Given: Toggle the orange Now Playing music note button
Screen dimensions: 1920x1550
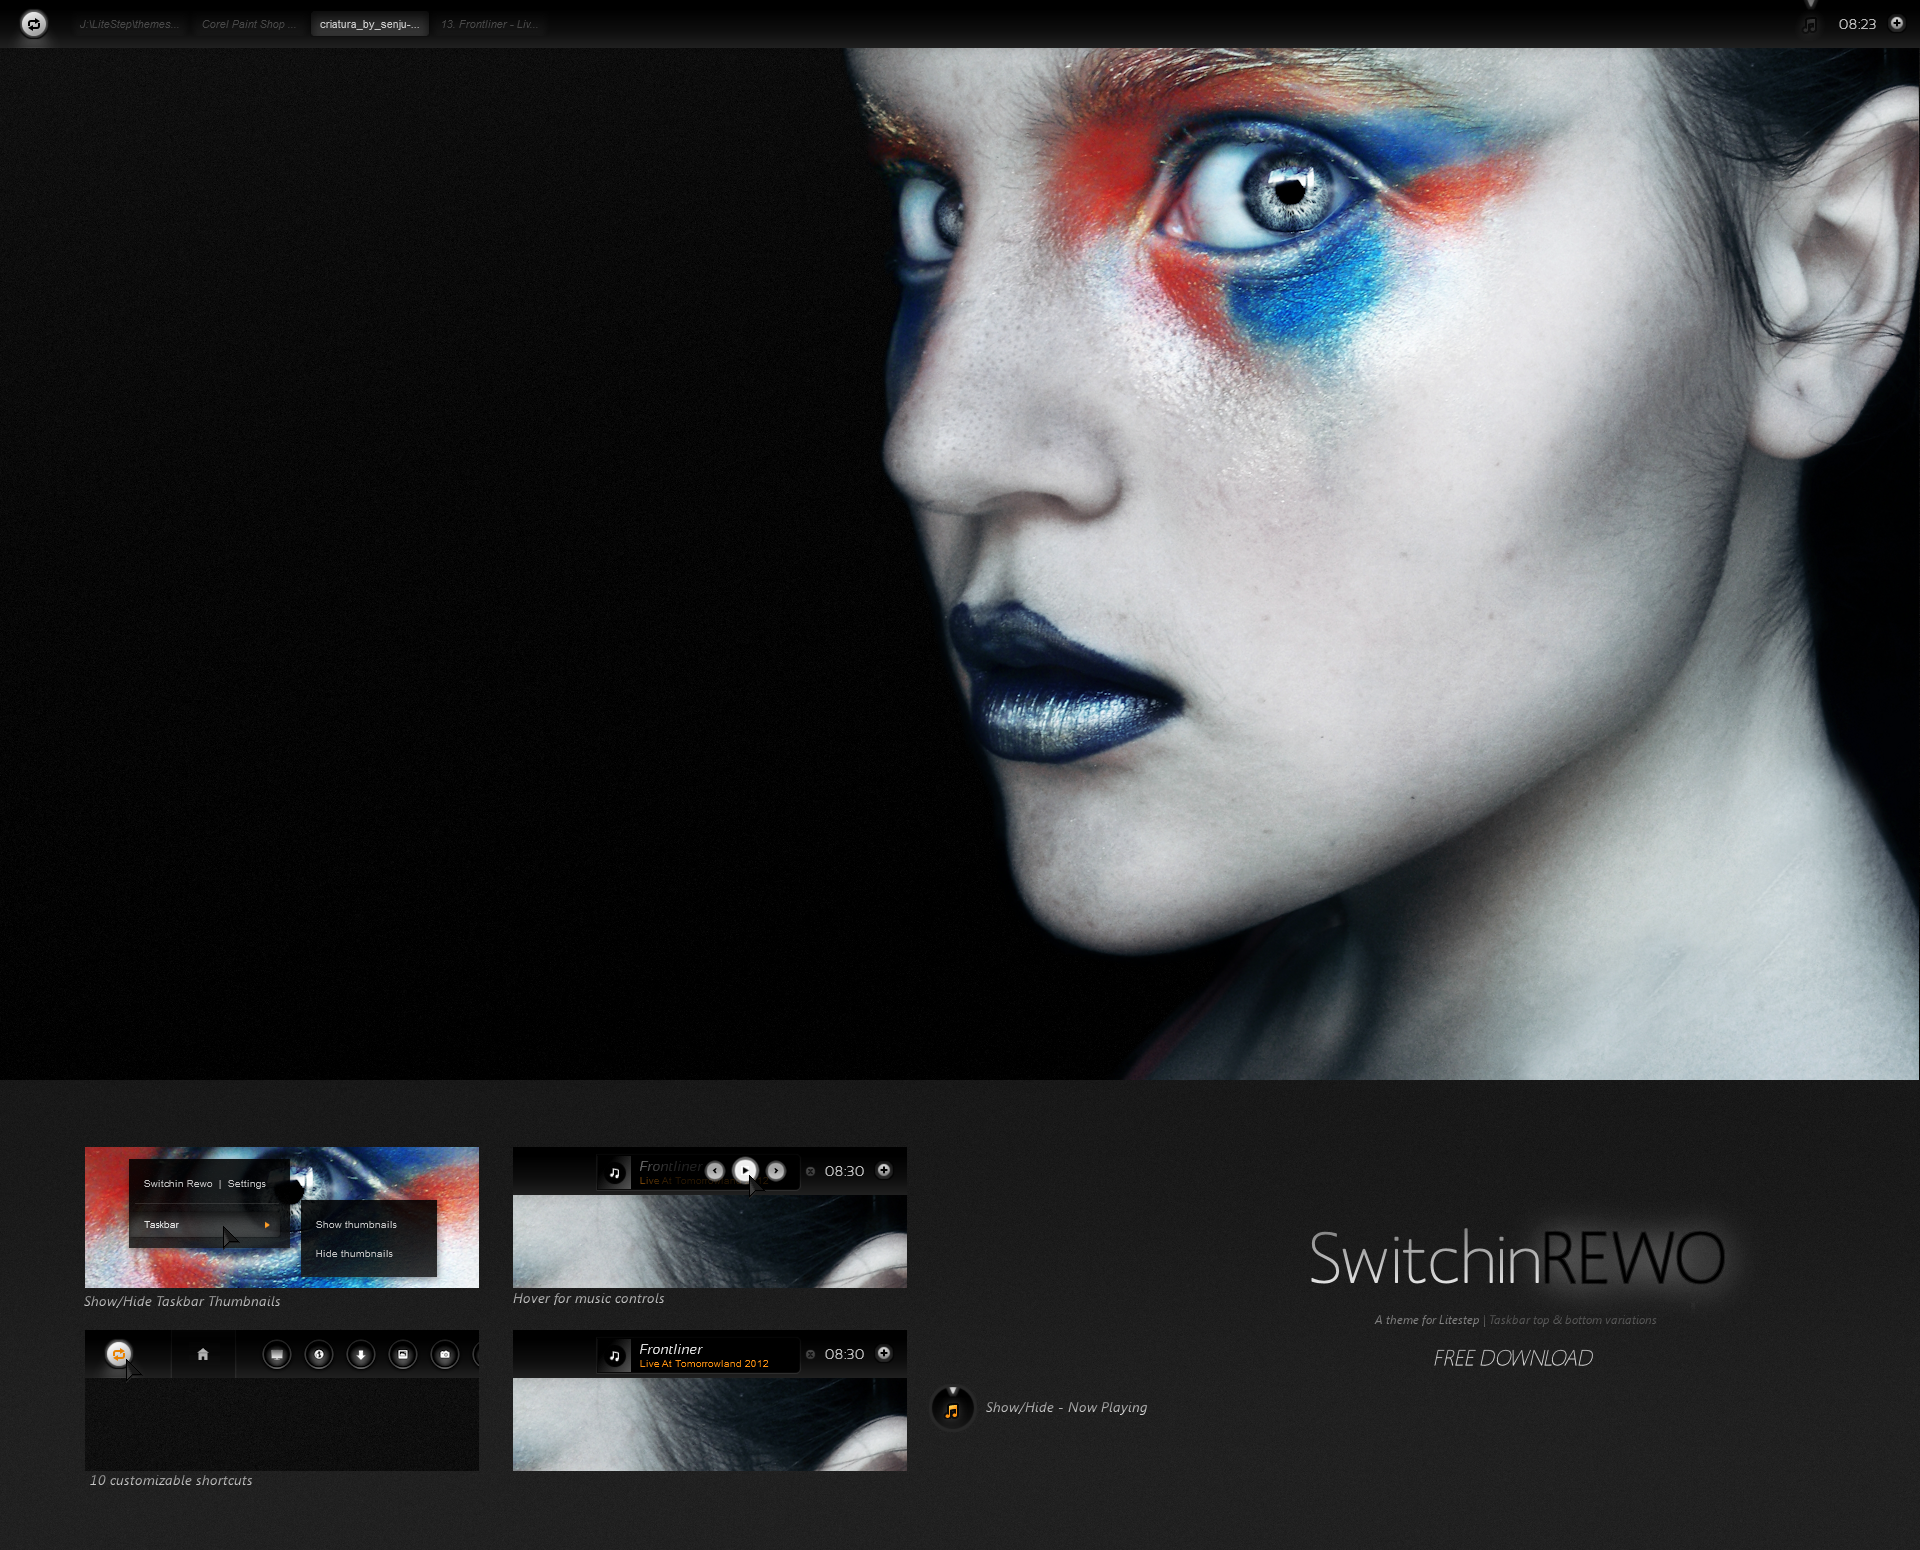Looking at the screenshot, I should click(952, 1410).
